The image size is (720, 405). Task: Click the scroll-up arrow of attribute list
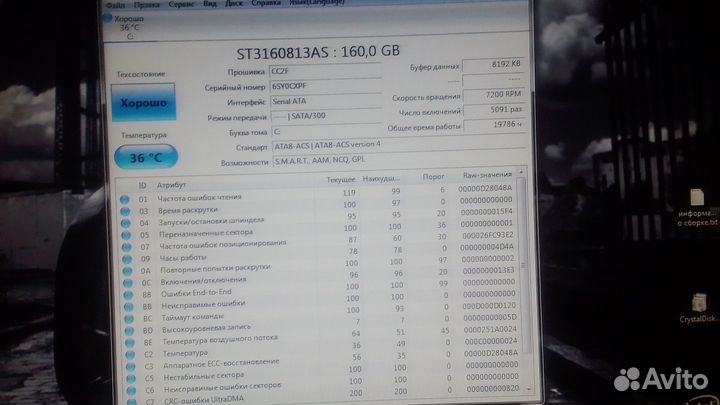click(521, 172)
